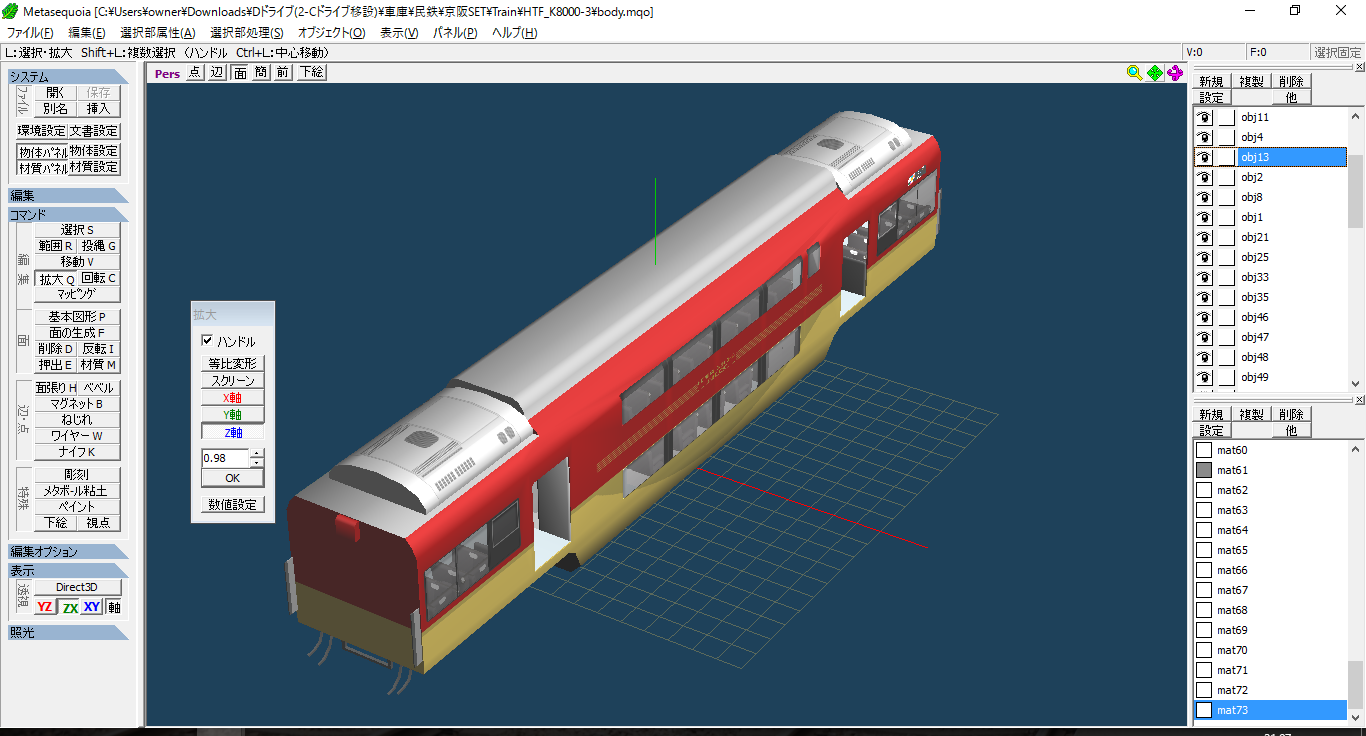Toggle the lock box beside obj25

(1226, 257)
